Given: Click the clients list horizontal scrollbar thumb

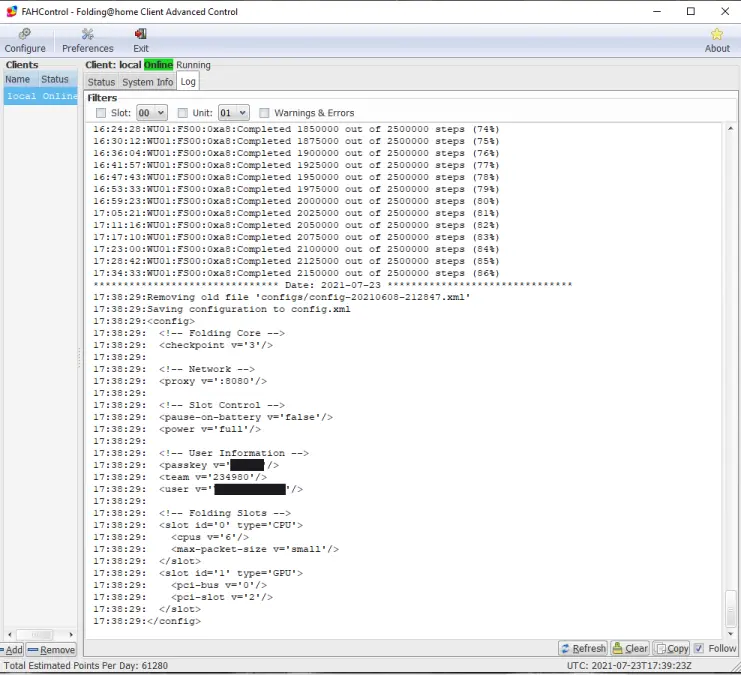Looking at the screenshot, I should click(35, 634).
